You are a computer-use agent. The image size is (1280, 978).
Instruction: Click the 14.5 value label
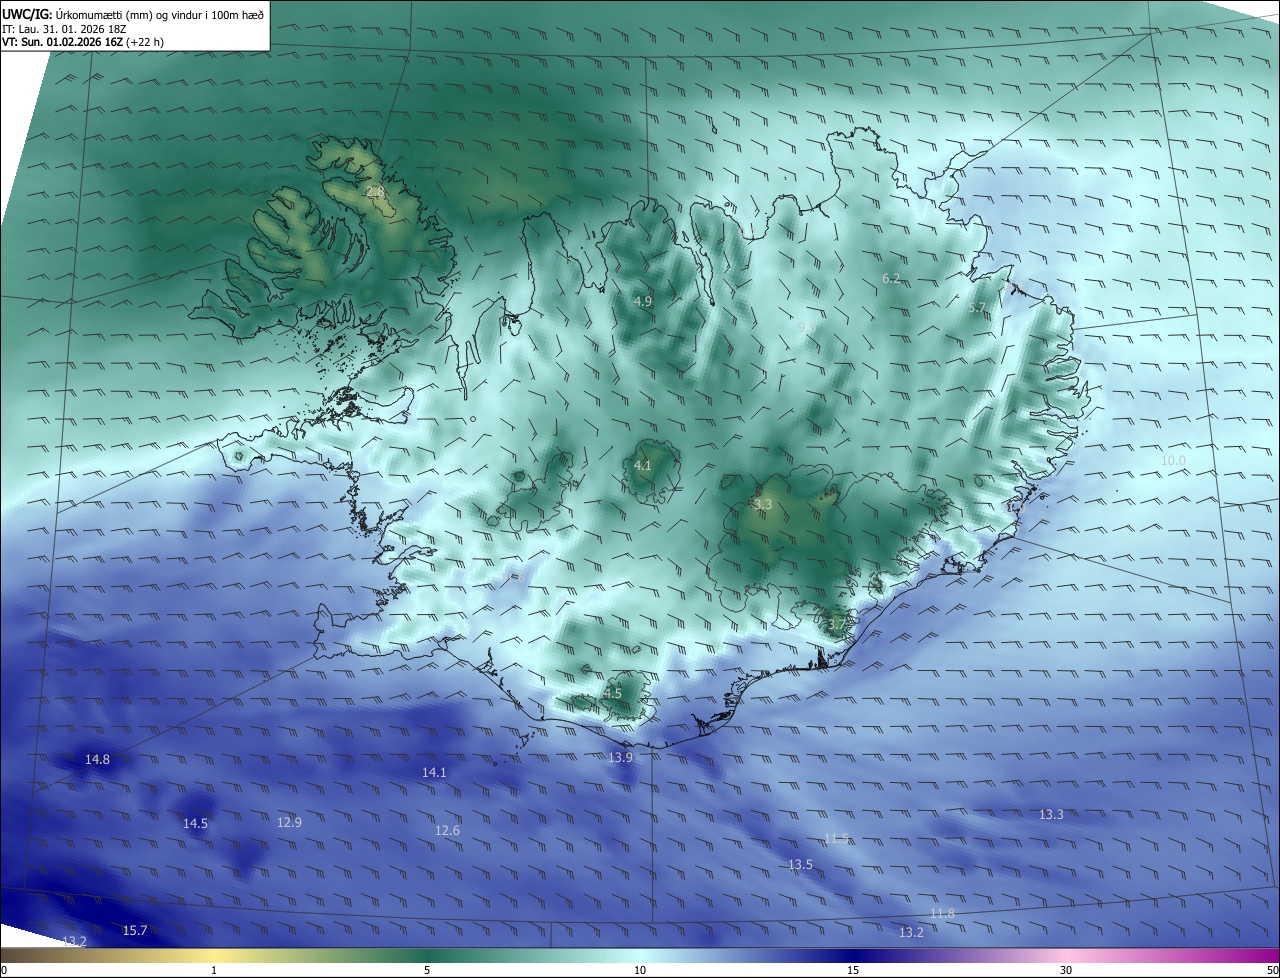pyautogui.click(x=195, y=824)
